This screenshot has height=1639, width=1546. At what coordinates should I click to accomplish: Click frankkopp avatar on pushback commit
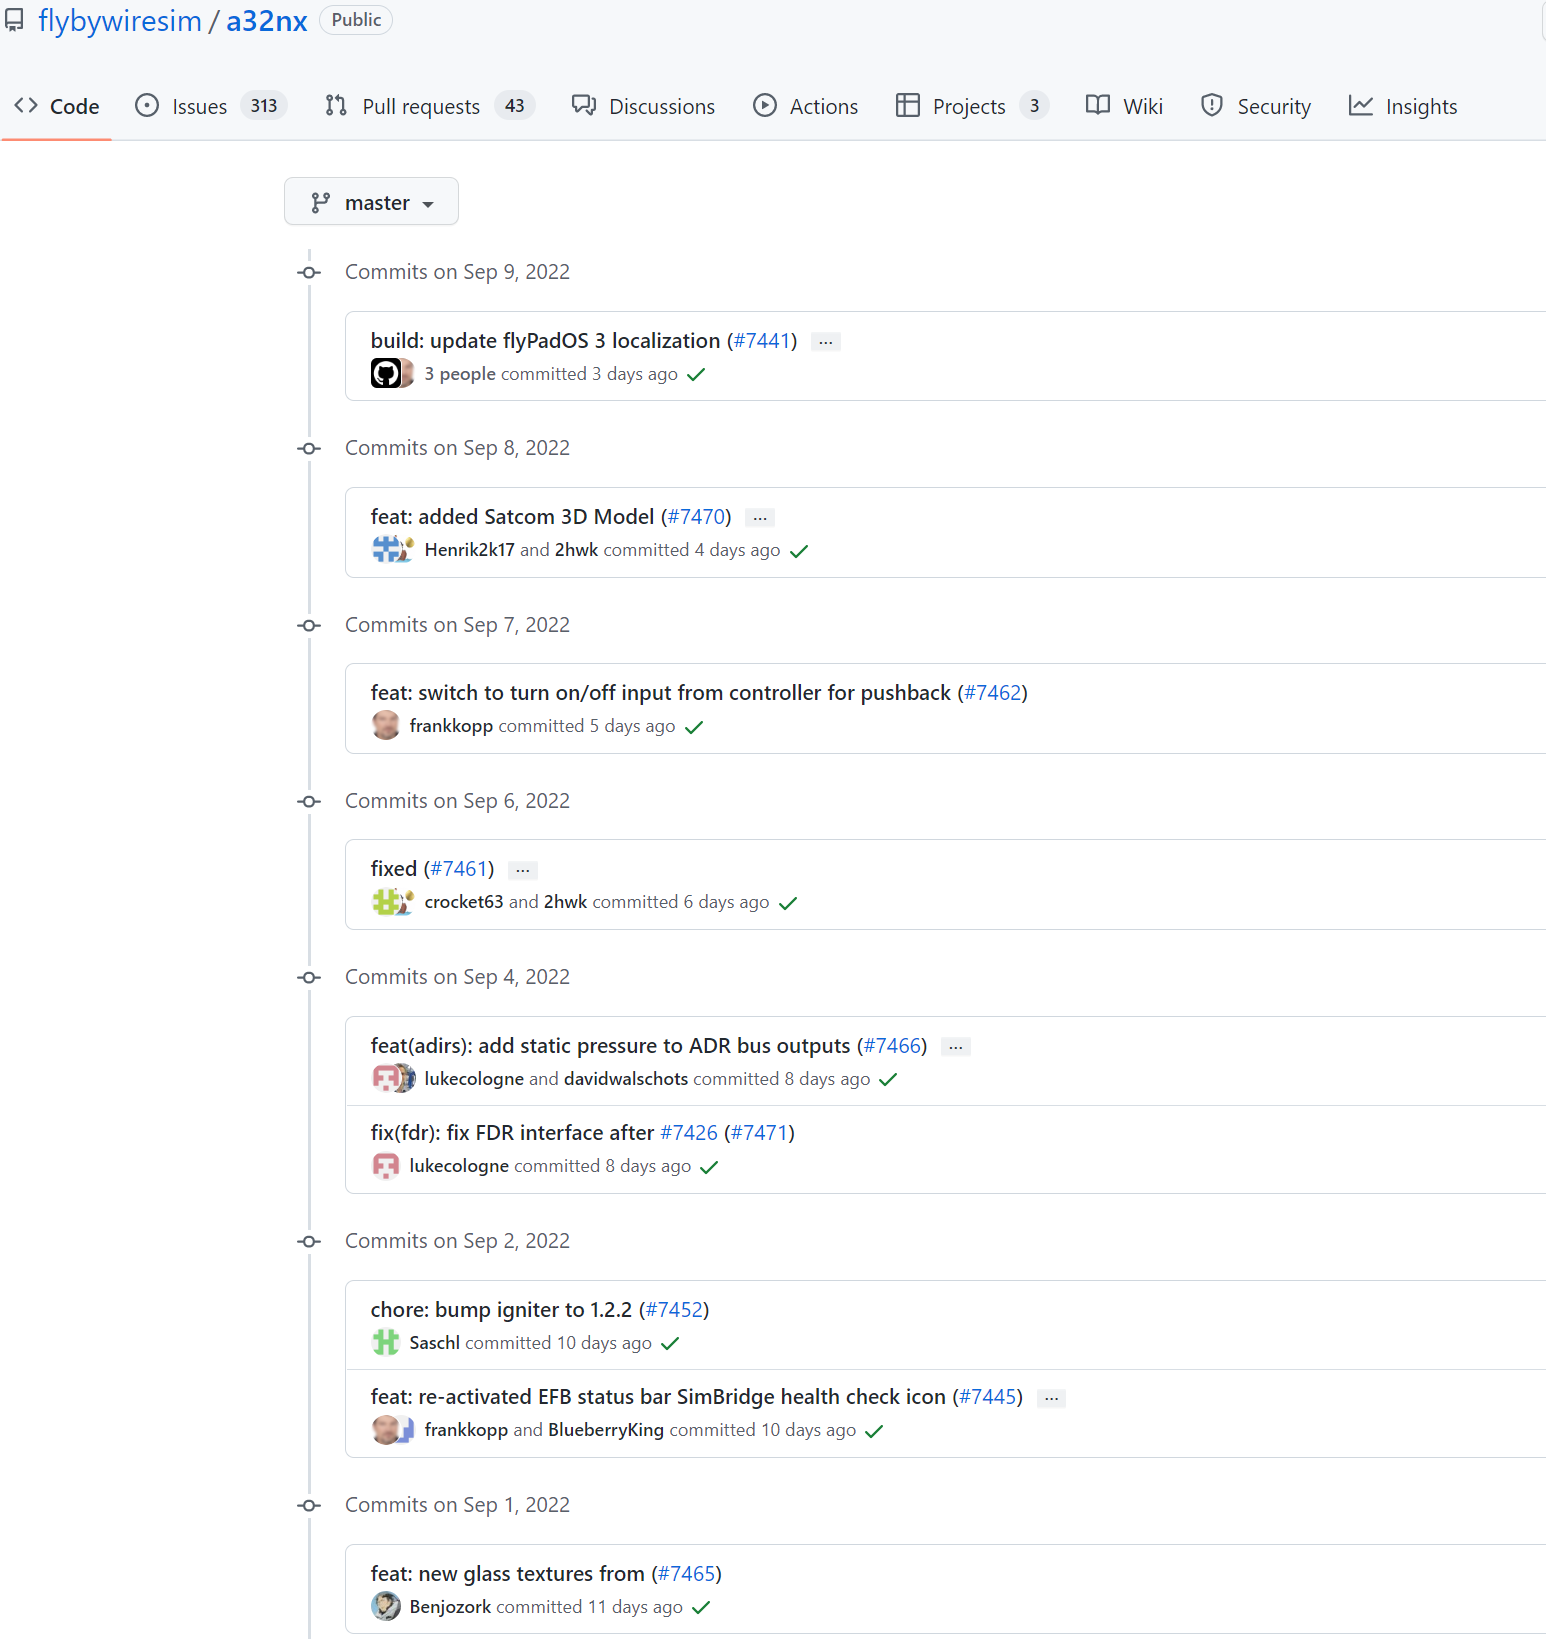[x=386, y=726]
